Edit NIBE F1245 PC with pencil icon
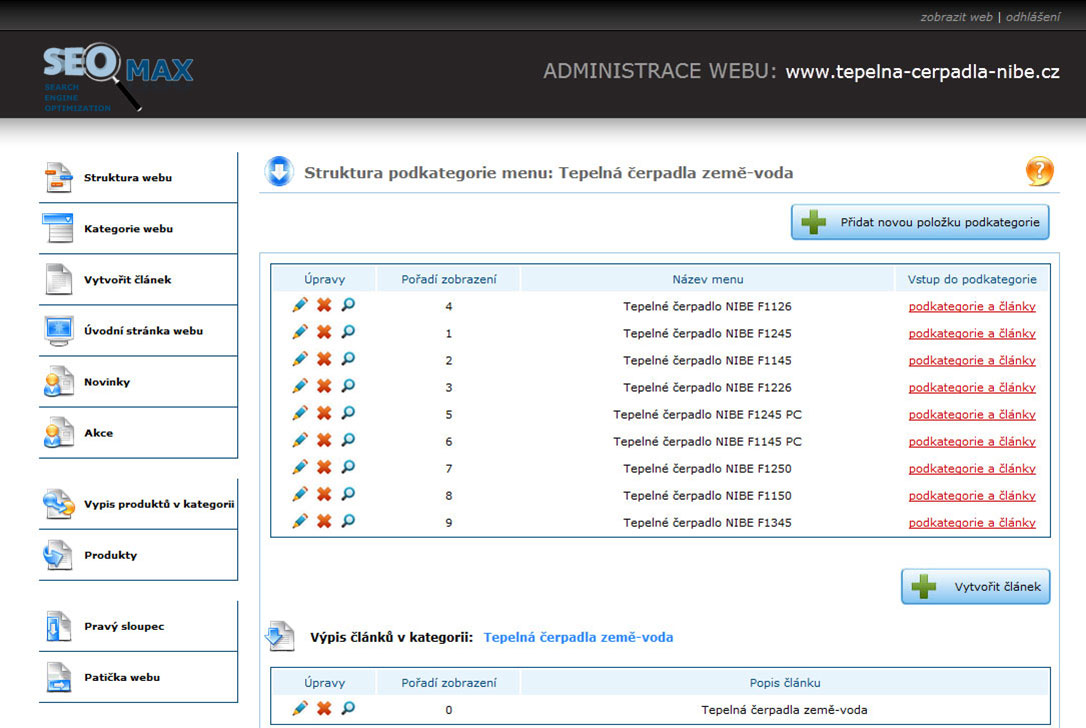The image size is (1086, 728). point(300,413)
